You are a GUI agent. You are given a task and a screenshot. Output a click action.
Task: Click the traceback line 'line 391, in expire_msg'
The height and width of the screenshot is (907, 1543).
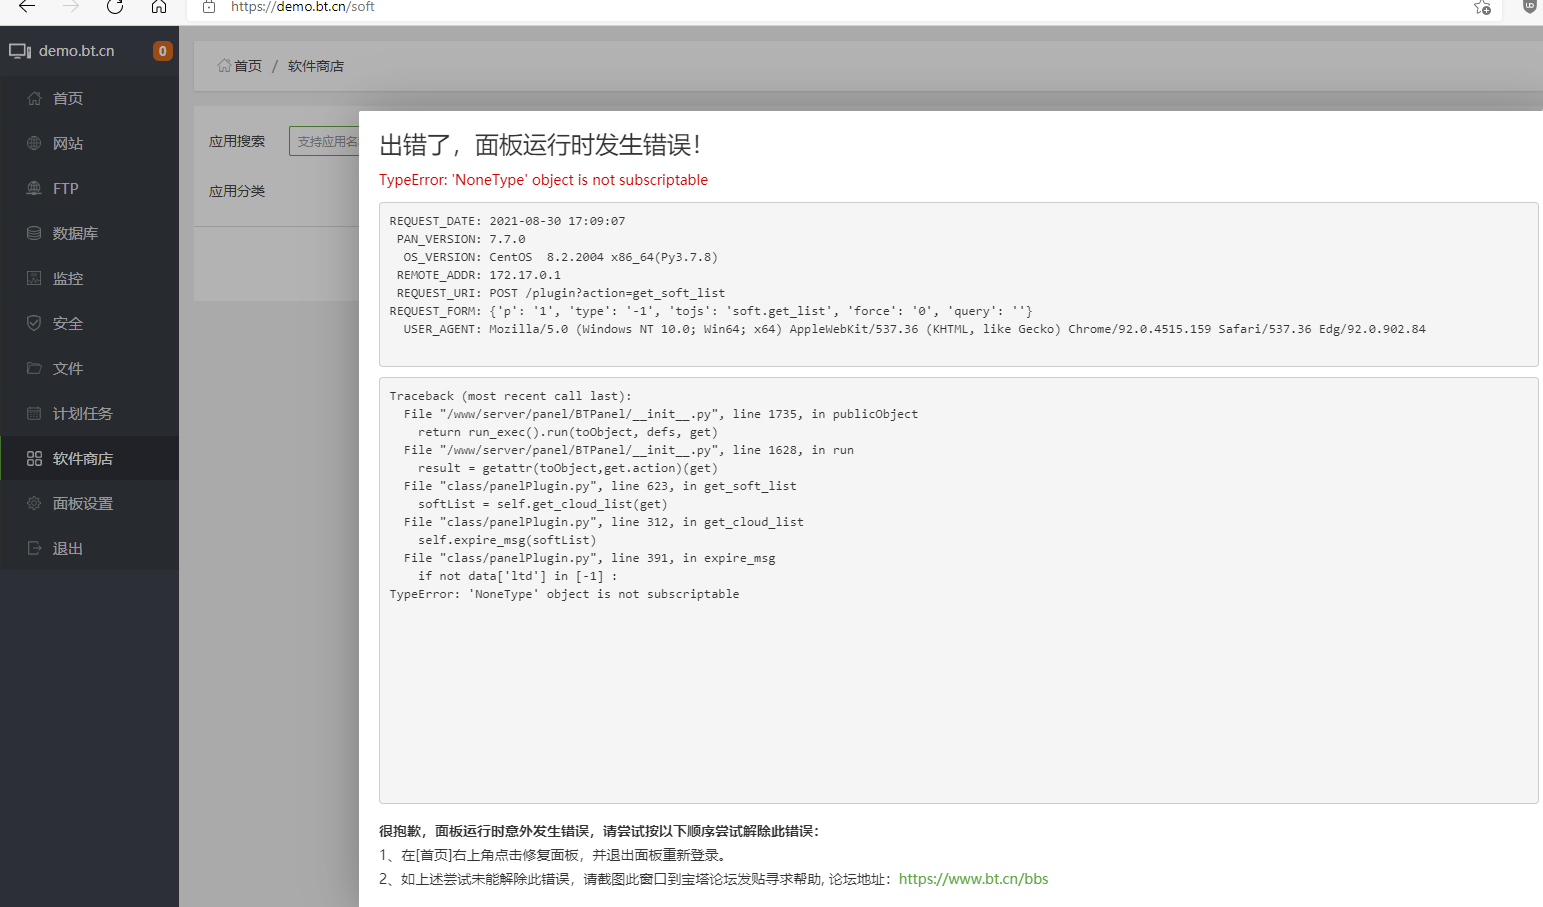tap(590, 558)
